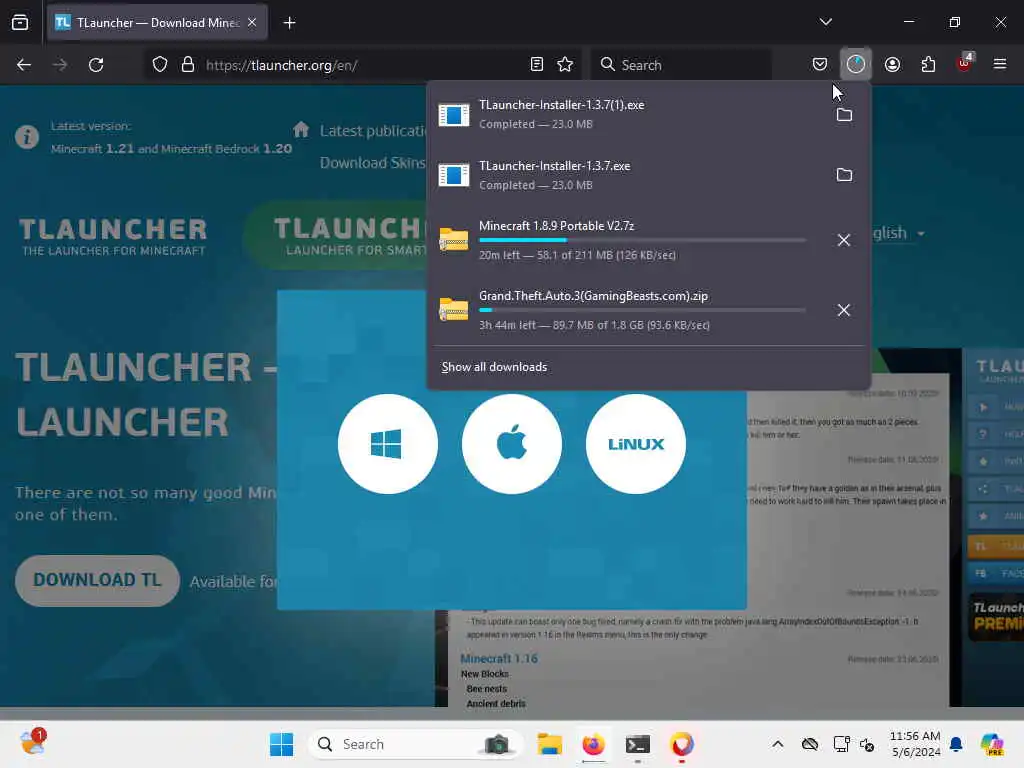Screen dimensions: 1024x768
Task: Reload the current page
Action: 96,64
